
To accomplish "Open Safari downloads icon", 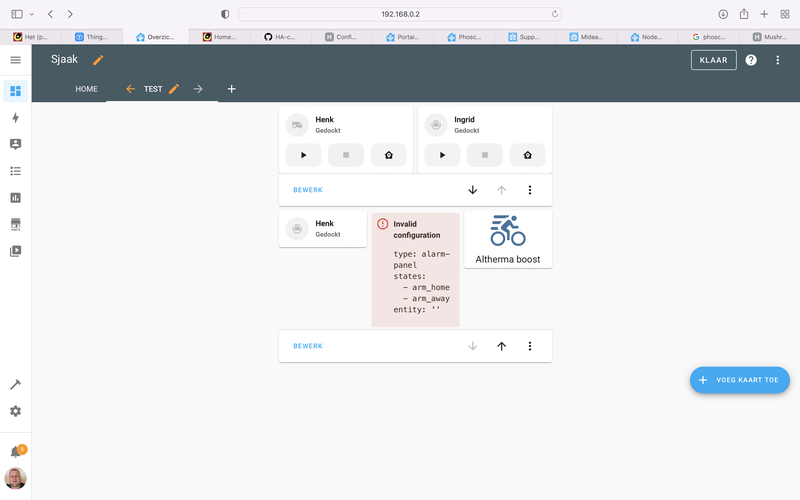I will (x=723, y=14).
